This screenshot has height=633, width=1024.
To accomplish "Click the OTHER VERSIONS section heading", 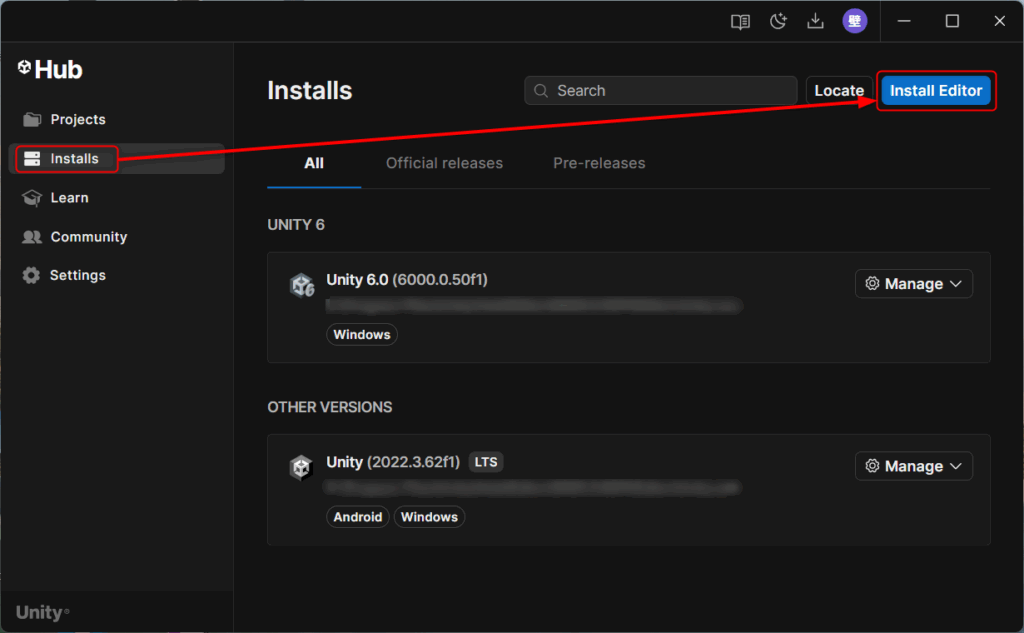I will click(x=330, y=407).
